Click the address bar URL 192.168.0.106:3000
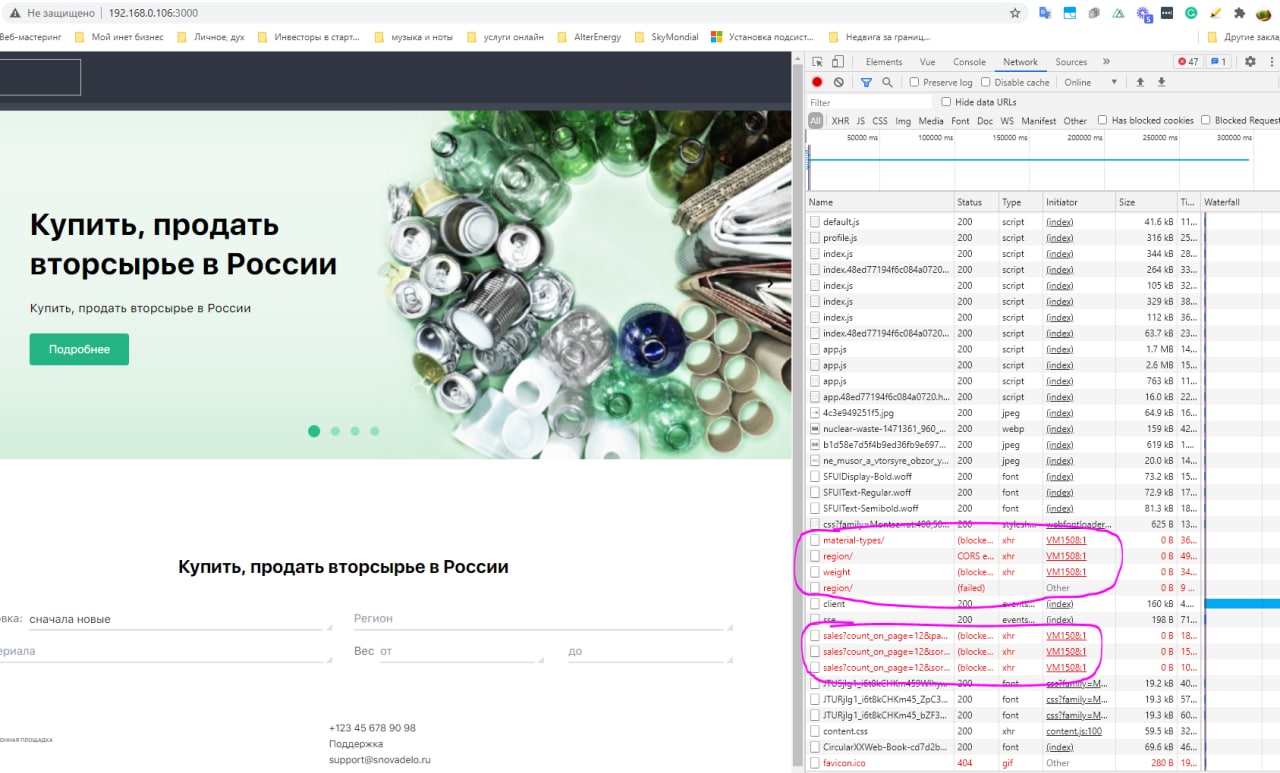 [153, 13]
